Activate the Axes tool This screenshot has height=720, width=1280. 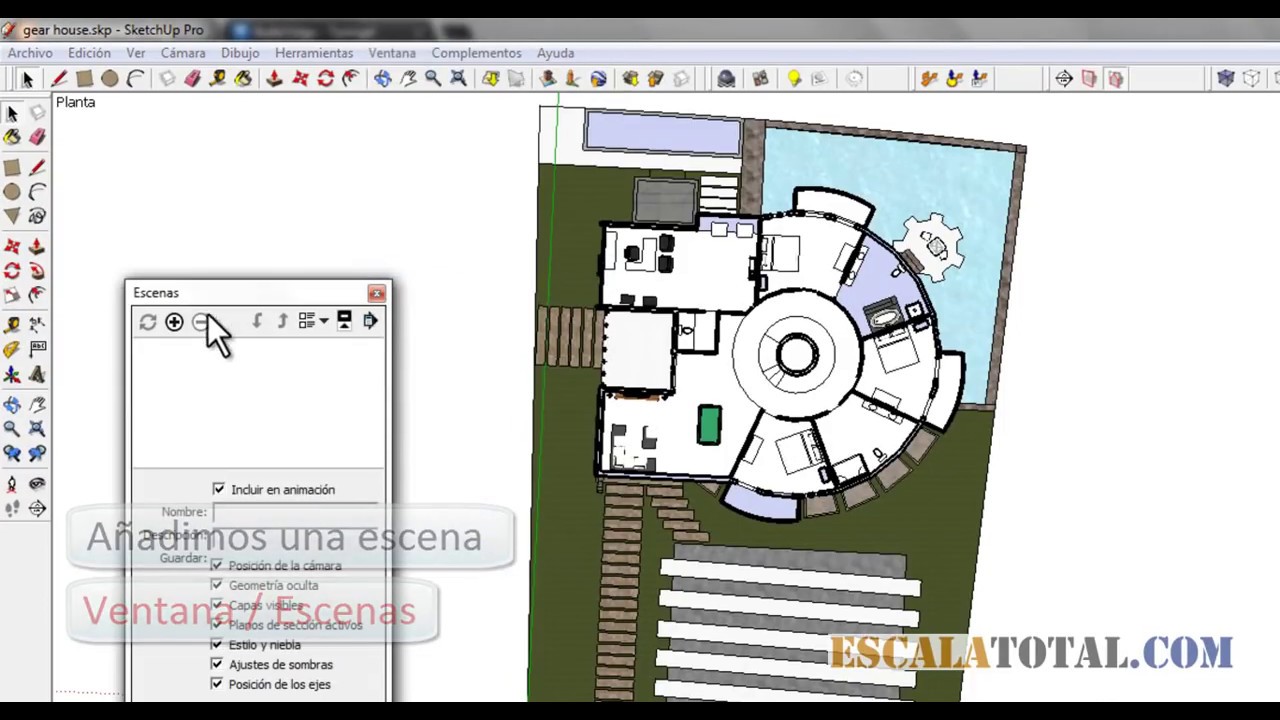point(12,375)
